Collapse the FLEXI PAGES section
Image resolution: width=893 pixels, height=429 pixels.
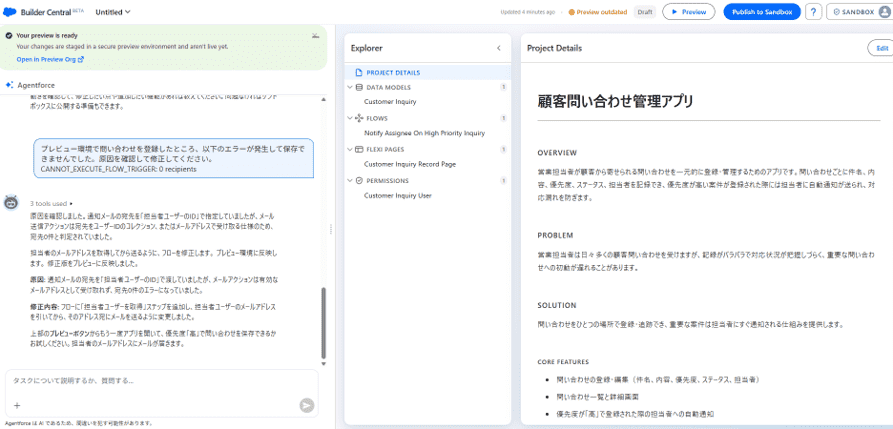(x=350, y=149)
